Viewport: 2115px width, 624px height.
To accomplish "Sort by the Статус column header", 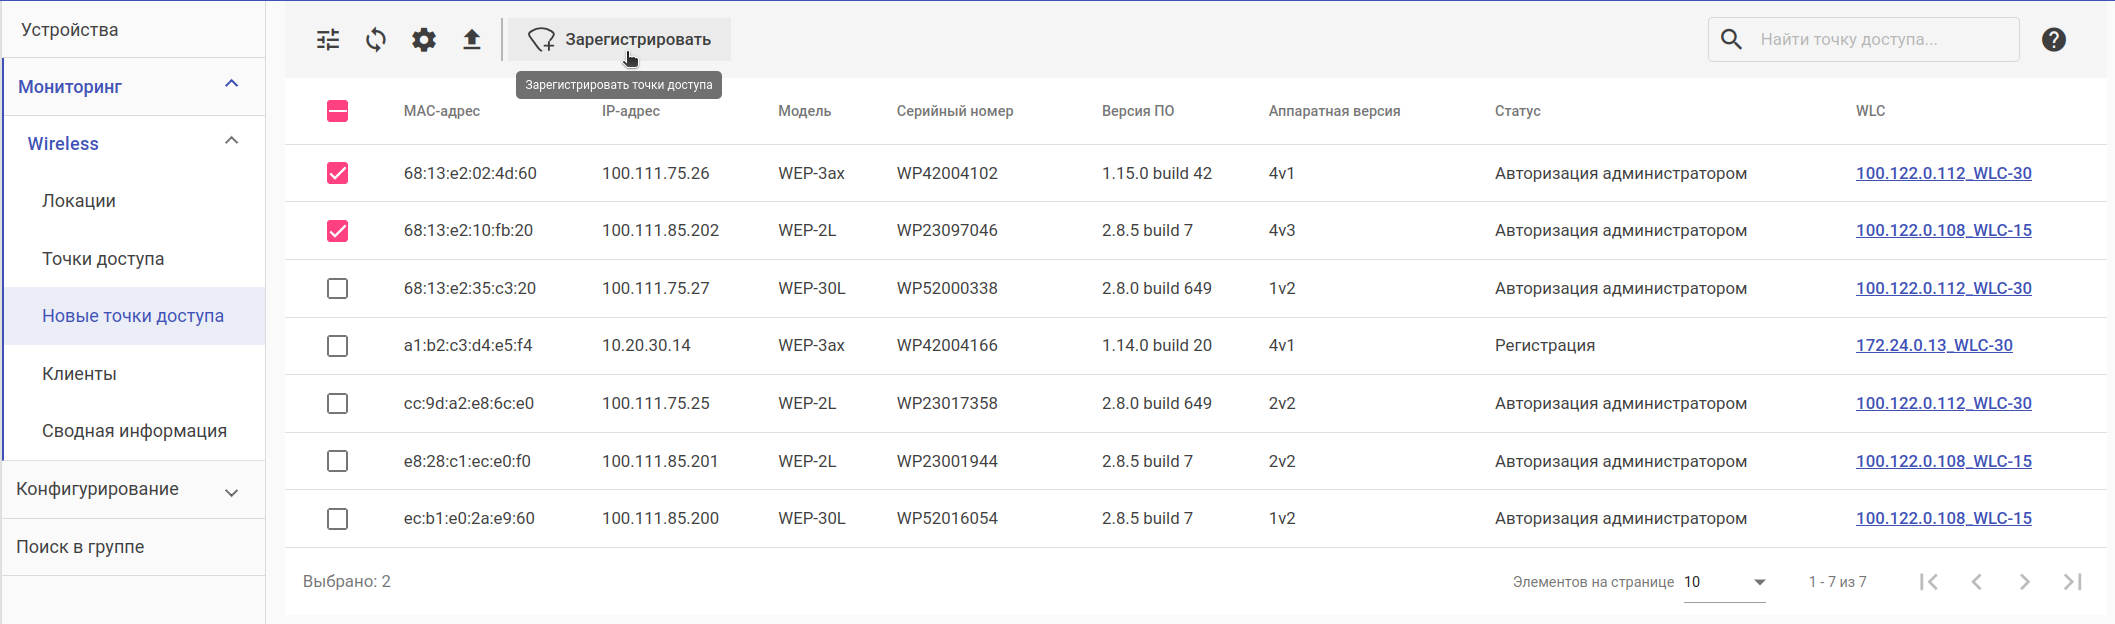I will point(1517,111).
